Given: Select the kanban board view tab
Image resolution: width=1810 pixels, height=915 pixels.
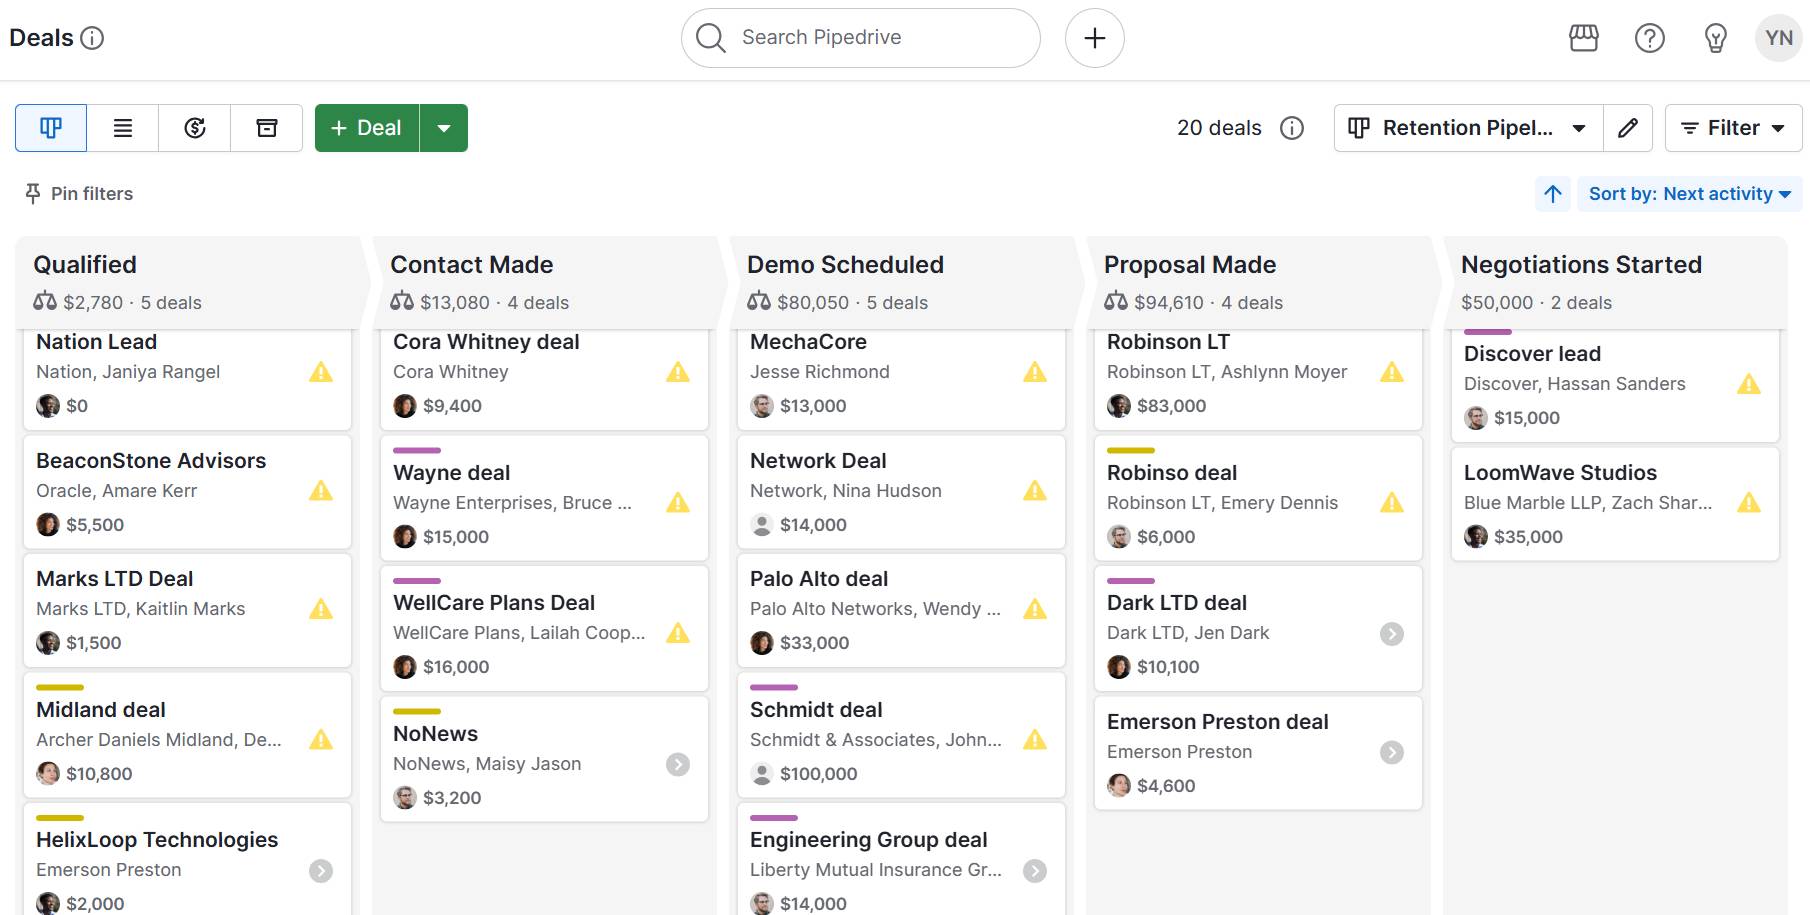Looking at the screenshot, I should (50, 128).
